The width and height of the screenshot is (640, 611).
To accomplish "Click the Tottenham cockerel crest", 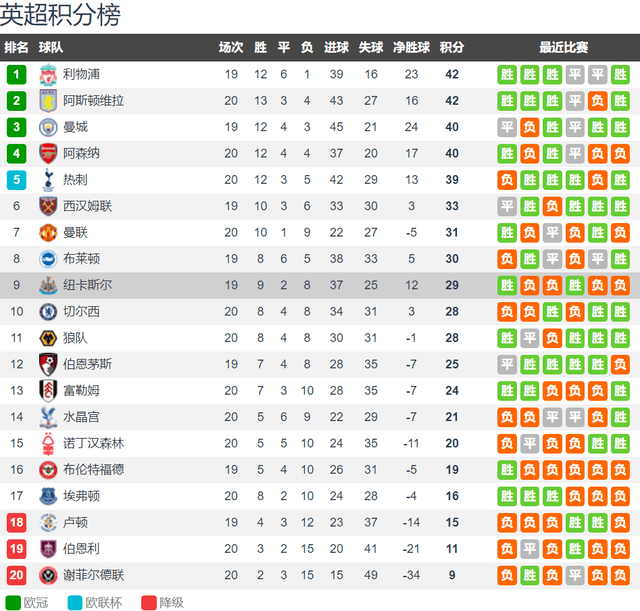I will pyautogui.click(x=48, y=180).
